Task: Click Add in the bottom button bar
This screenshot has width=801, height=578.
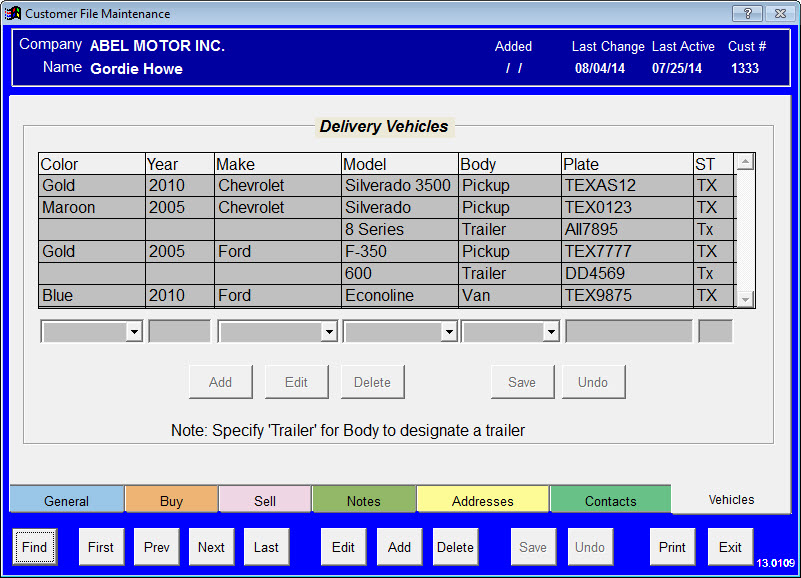Action: pyautogui.click(x=399, y=547)
